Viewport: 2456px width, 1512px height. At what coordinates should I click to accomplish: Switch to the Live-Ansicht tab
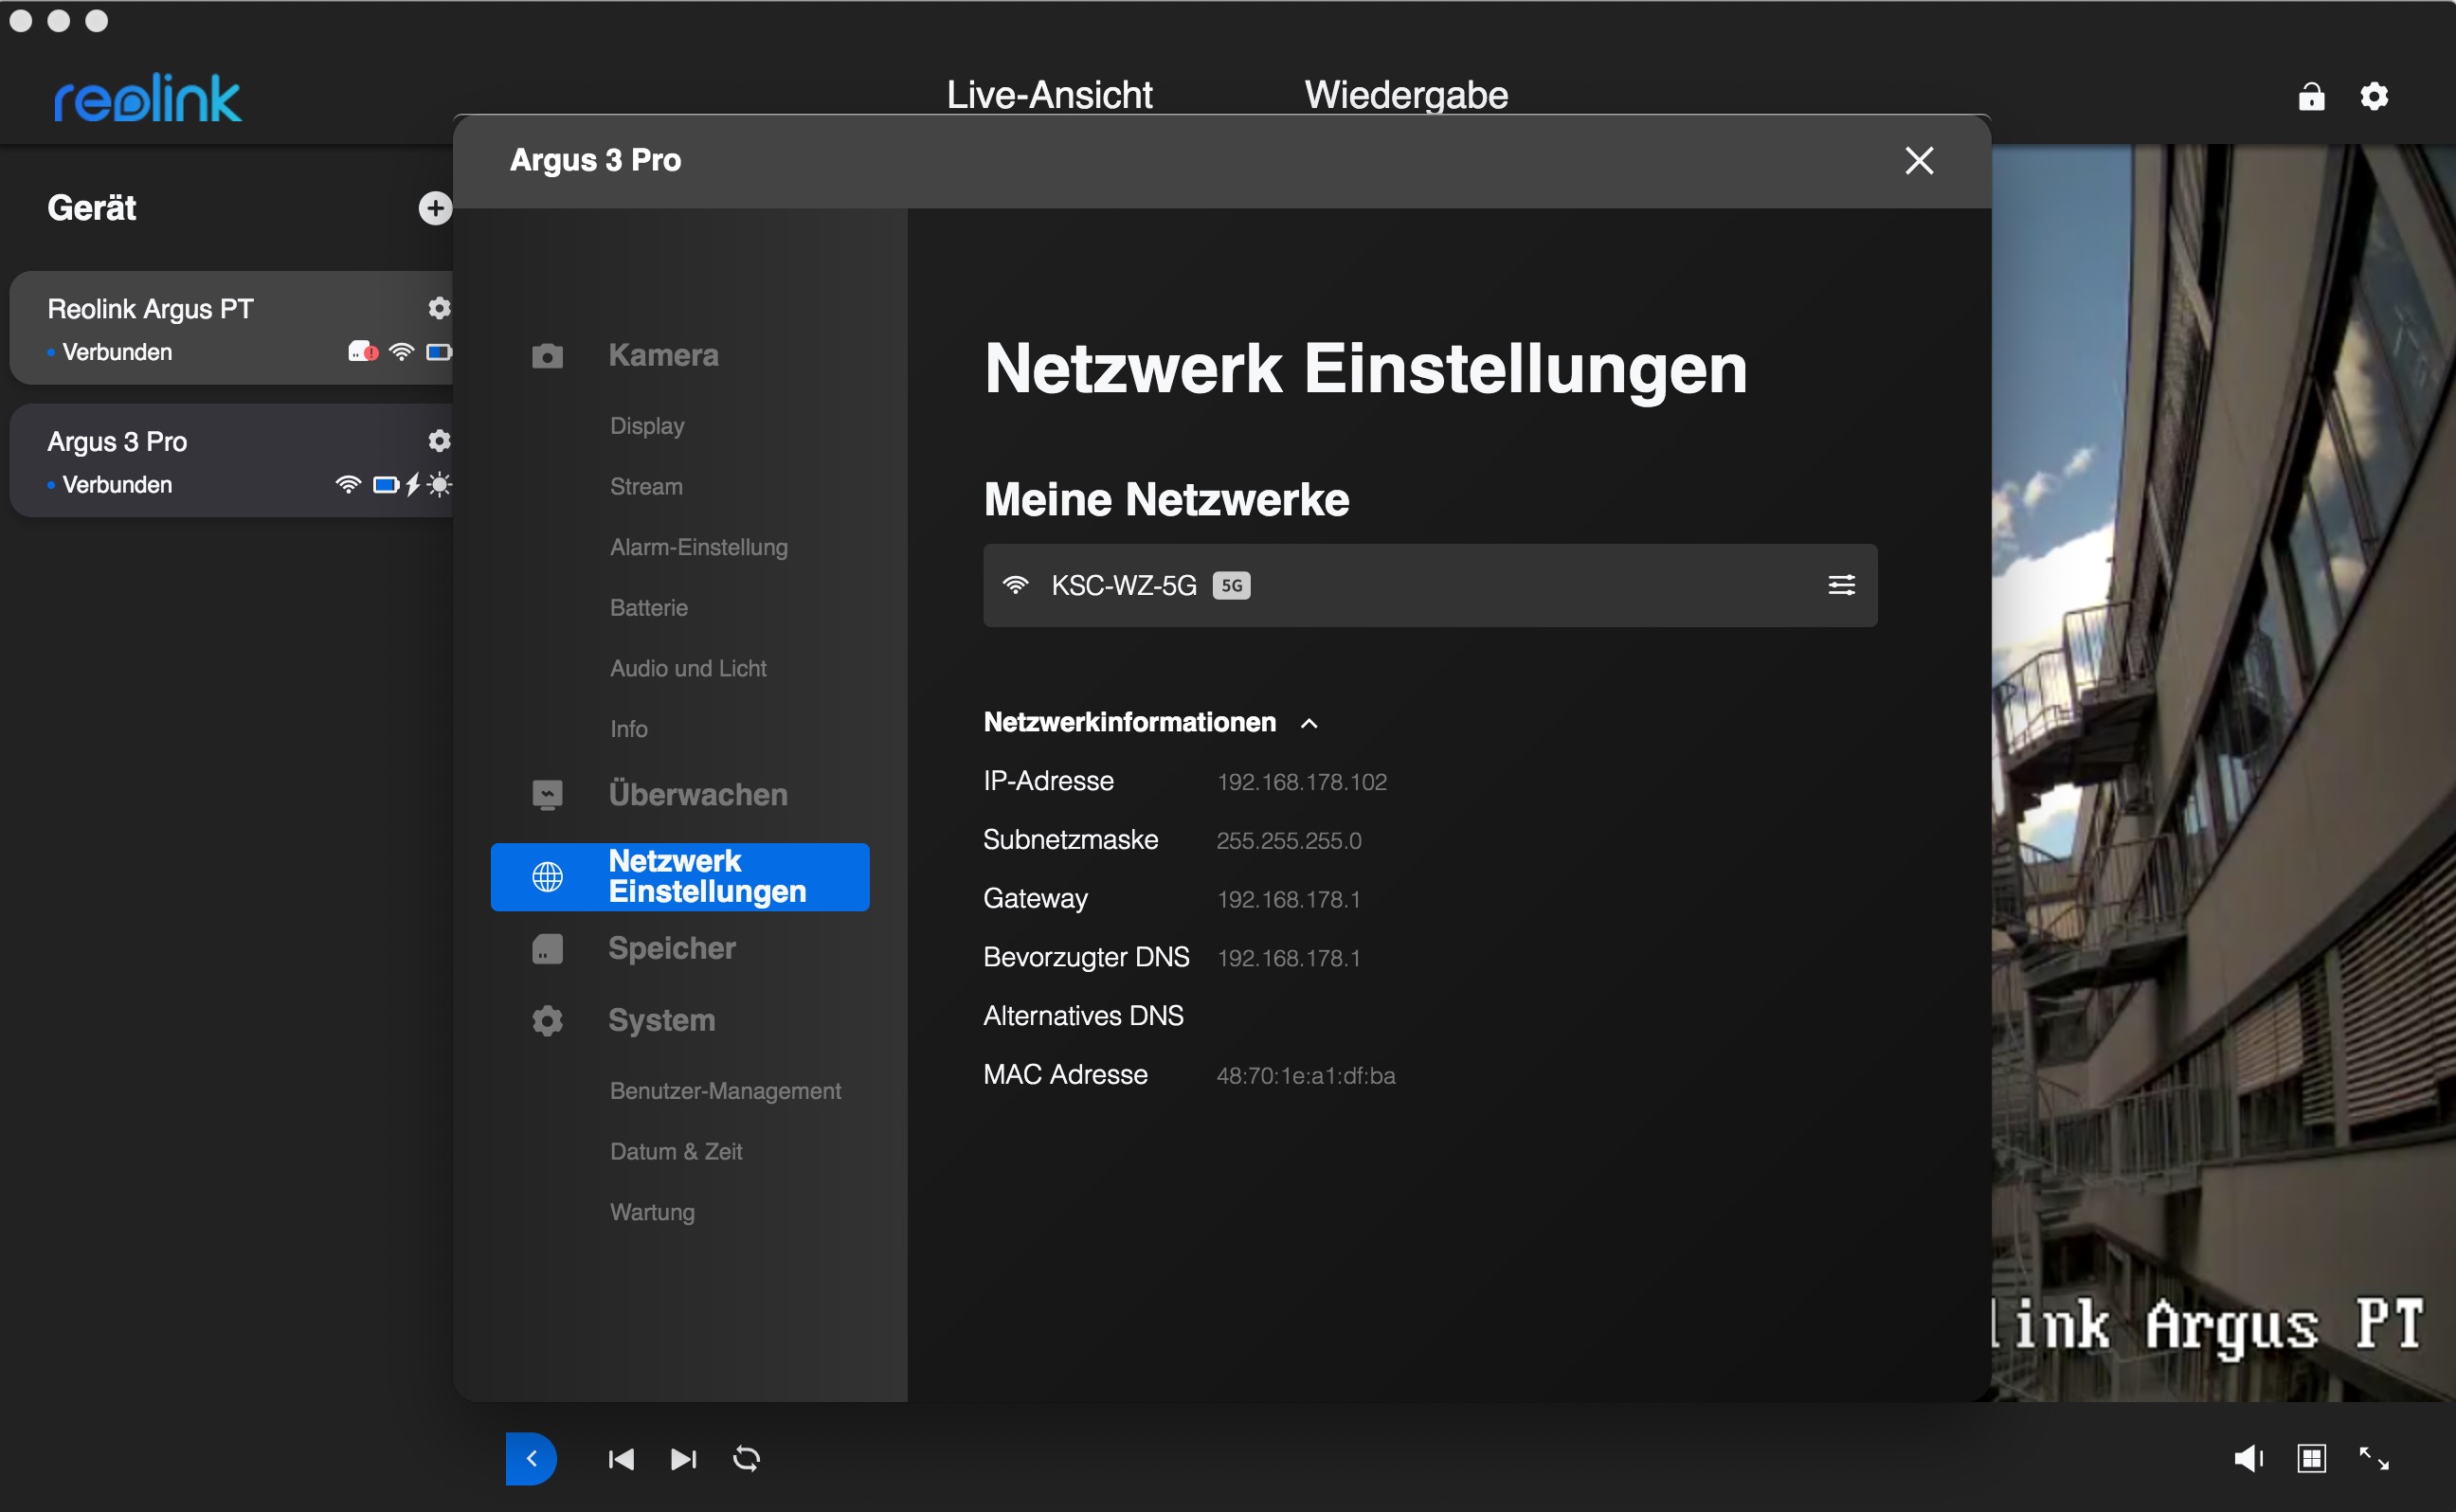click(1049, 95)
